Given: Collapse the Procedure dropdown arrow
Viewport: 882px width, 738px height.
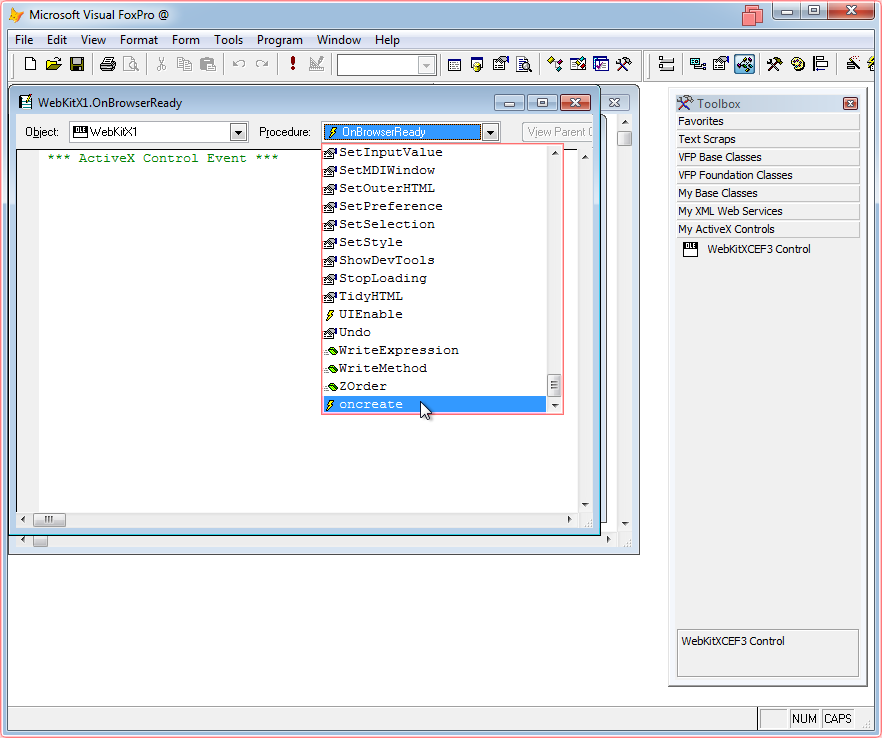Looking at the screenshot, I should [490, 132].
